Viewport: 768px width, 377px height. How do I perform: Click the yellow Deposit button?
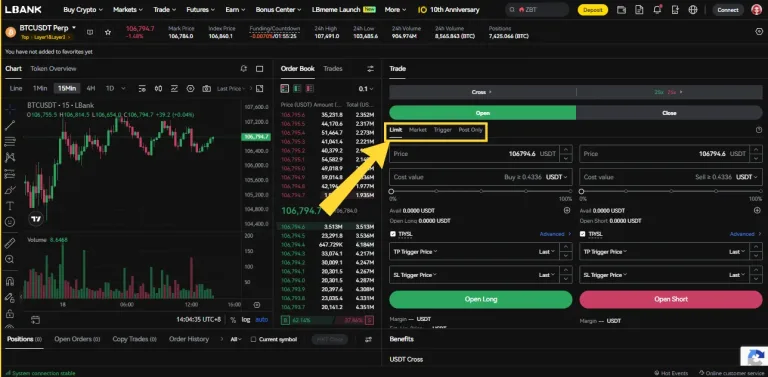[x=593, y=10]
